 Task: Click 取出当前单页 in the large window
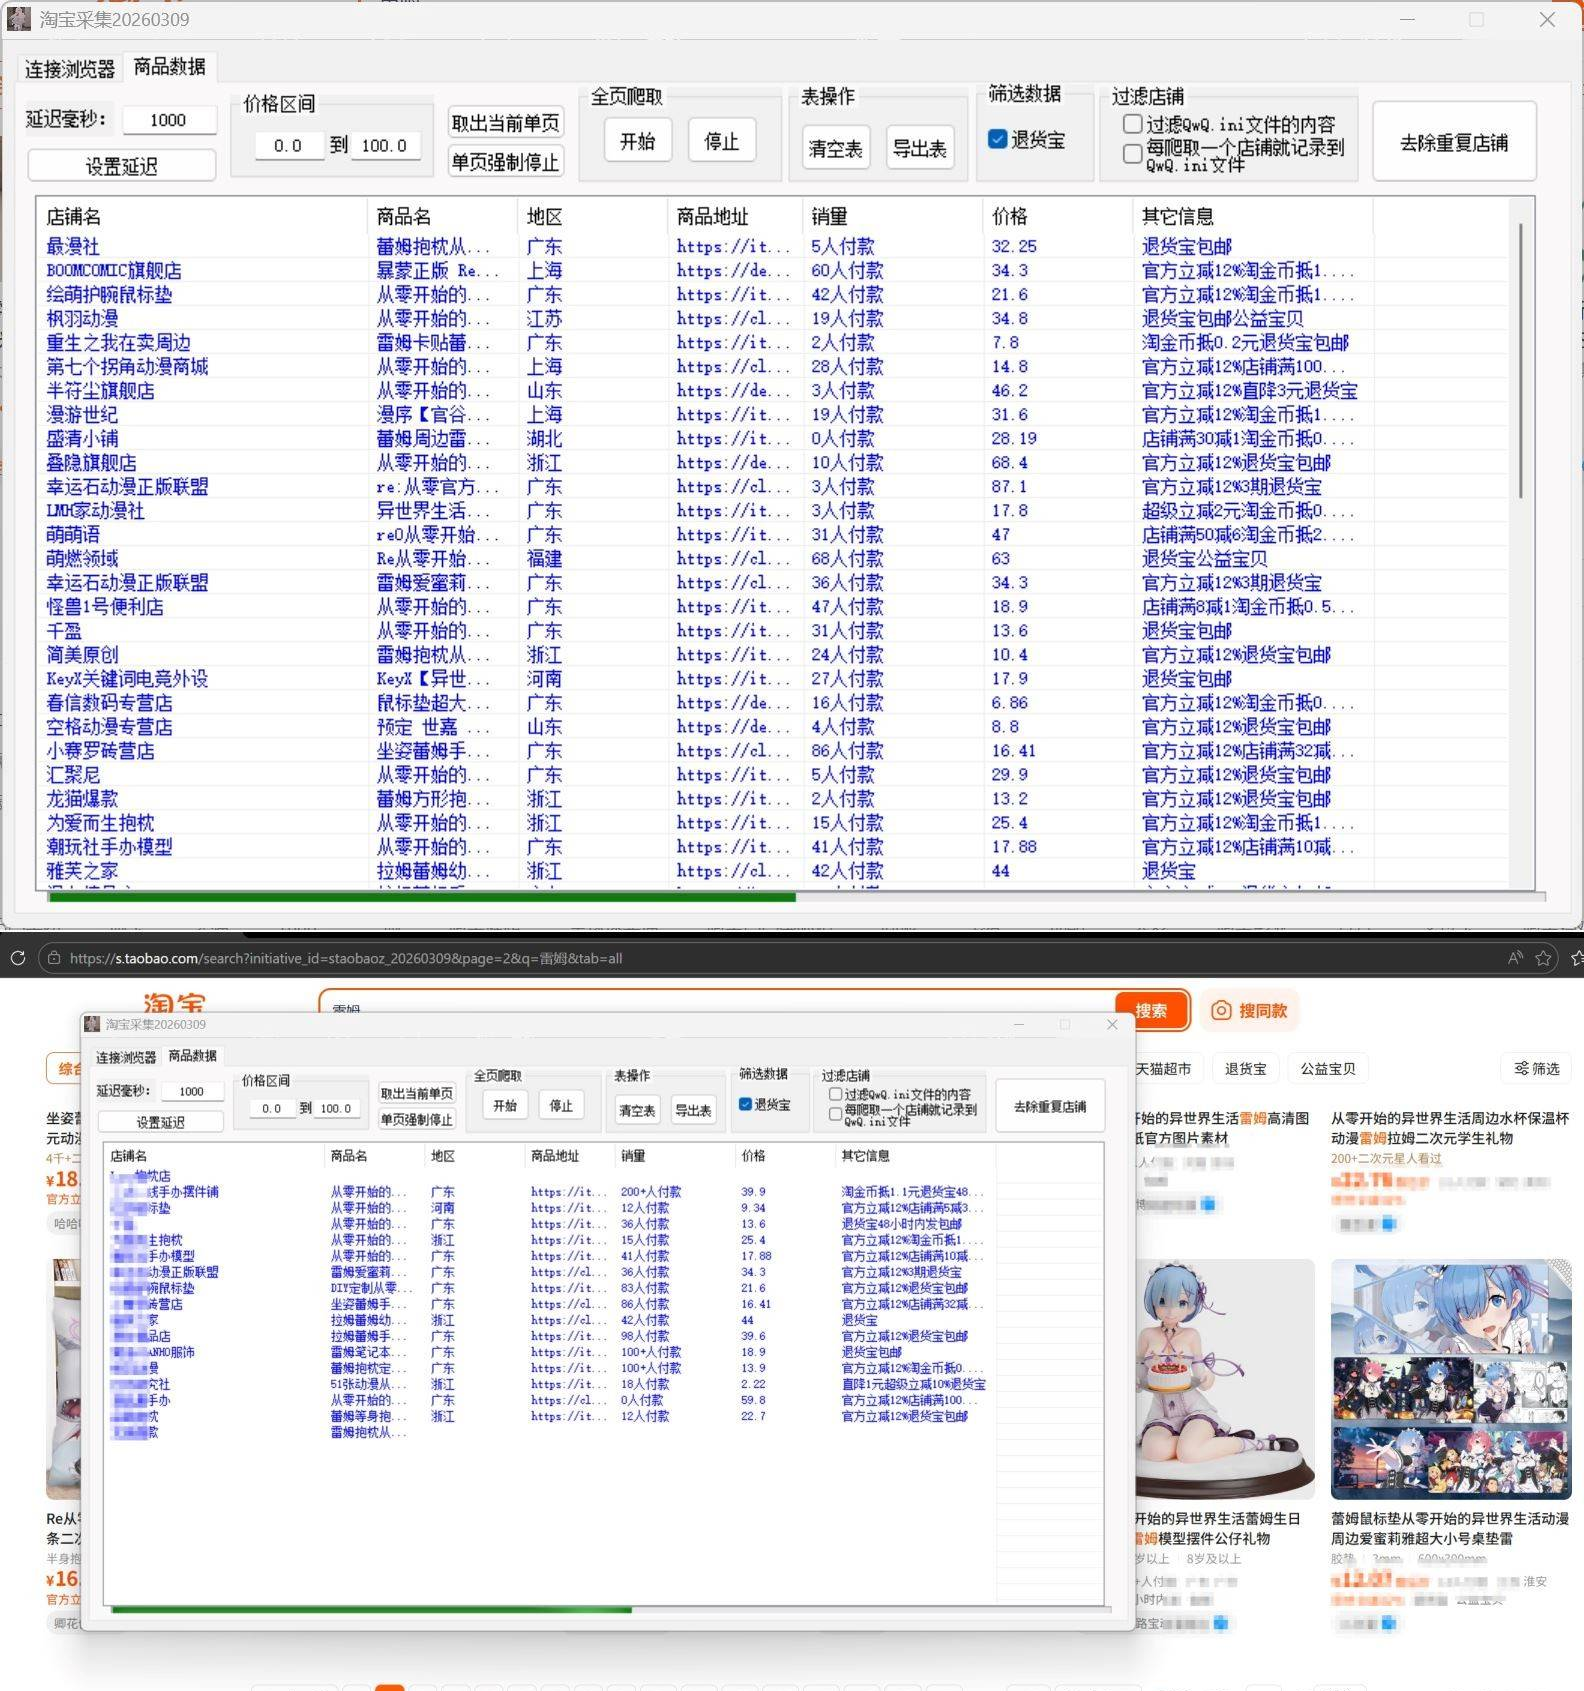(505, 123)
